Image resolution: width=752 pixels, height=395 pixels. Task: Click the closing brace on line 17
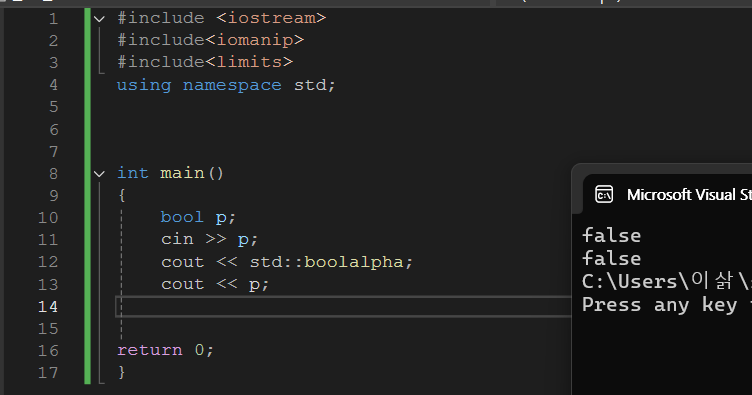tap(122, 372)
